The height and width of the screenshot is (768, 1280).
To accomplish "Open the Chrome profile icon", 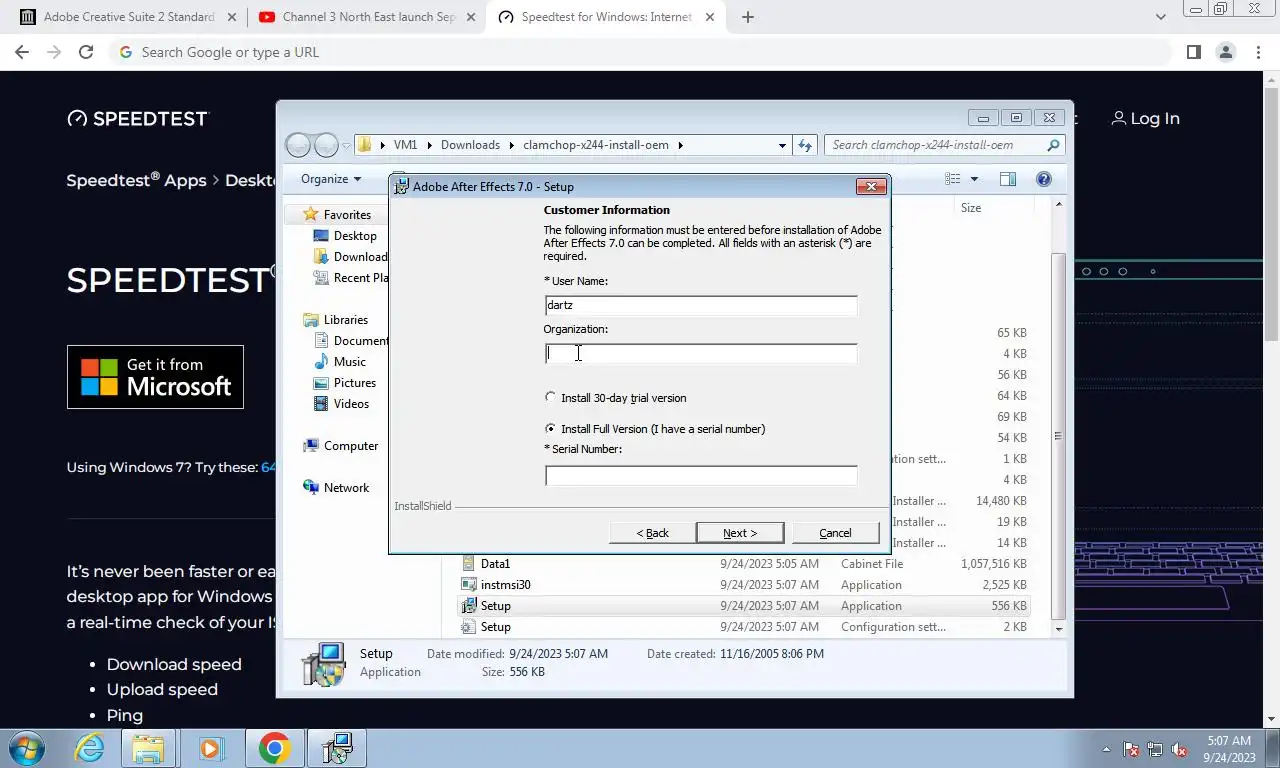I will click(1226, 52).
